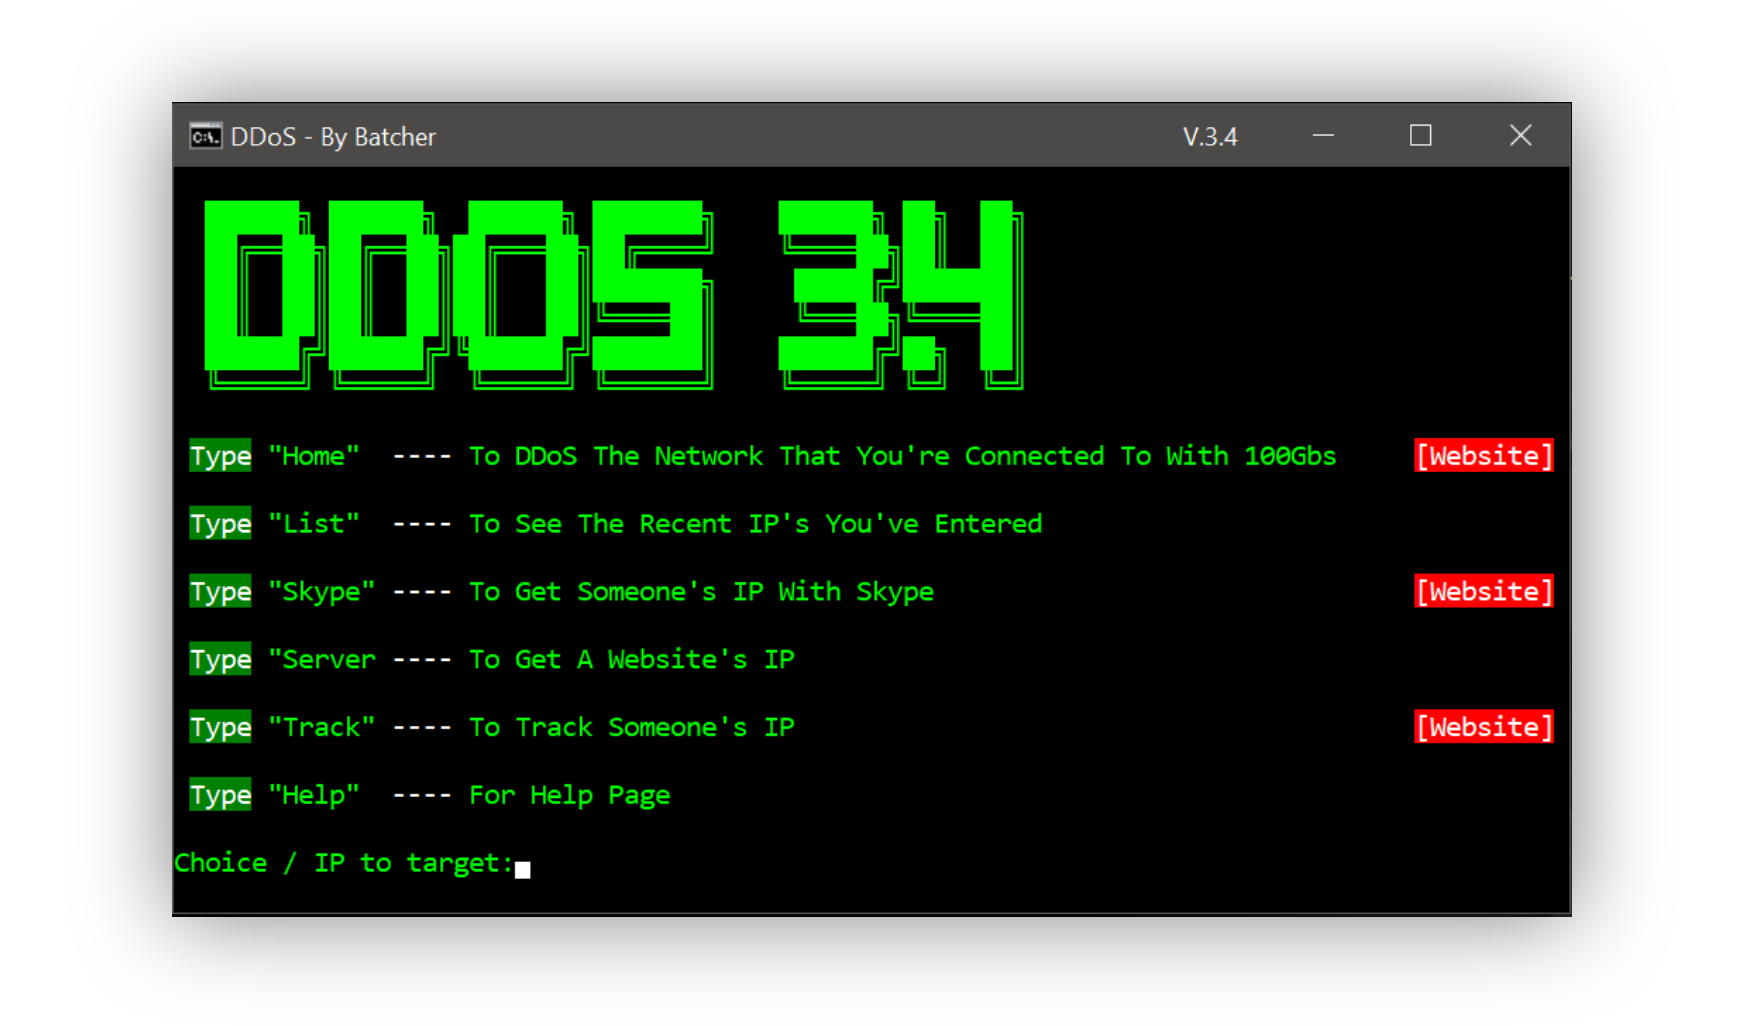This screenshot has height=1026, width=1758.
Task: Select the "List" command entry
Action: click(x=314, y=524)
